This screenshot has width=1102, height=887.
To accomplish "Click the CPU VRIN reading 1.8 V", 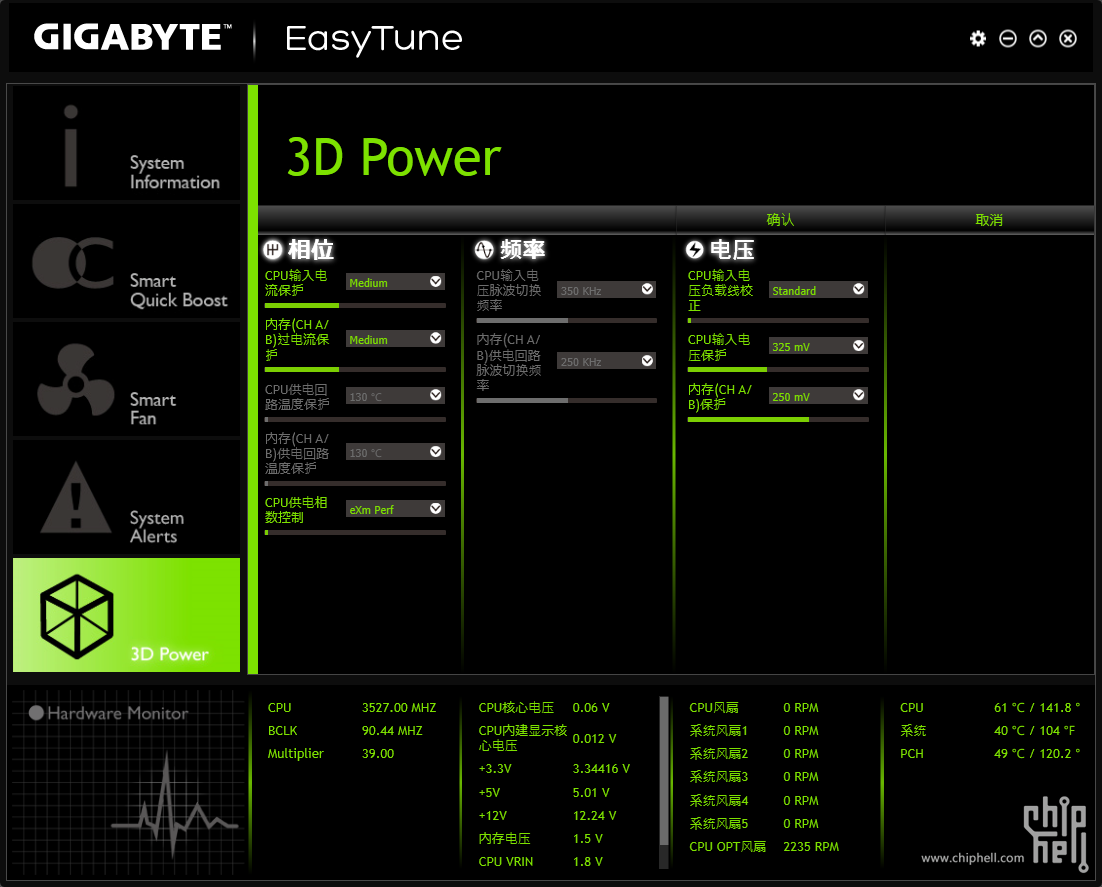I will pos(588,862).
